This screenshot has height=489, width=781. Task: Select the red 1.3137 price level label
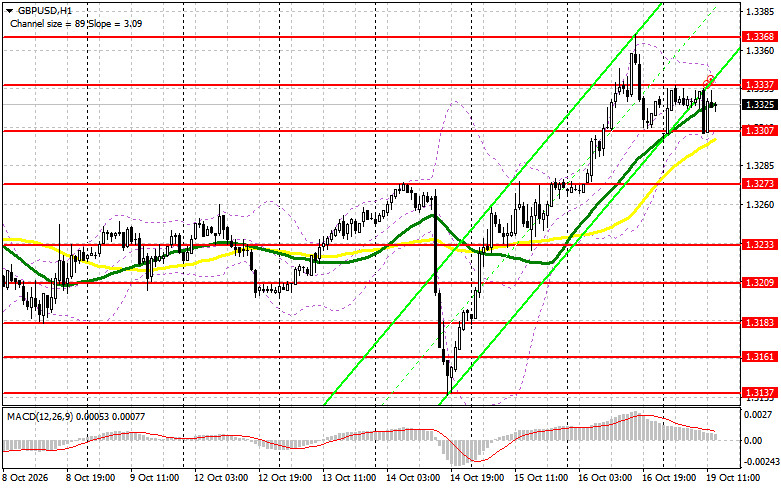(x=760, y=393)
